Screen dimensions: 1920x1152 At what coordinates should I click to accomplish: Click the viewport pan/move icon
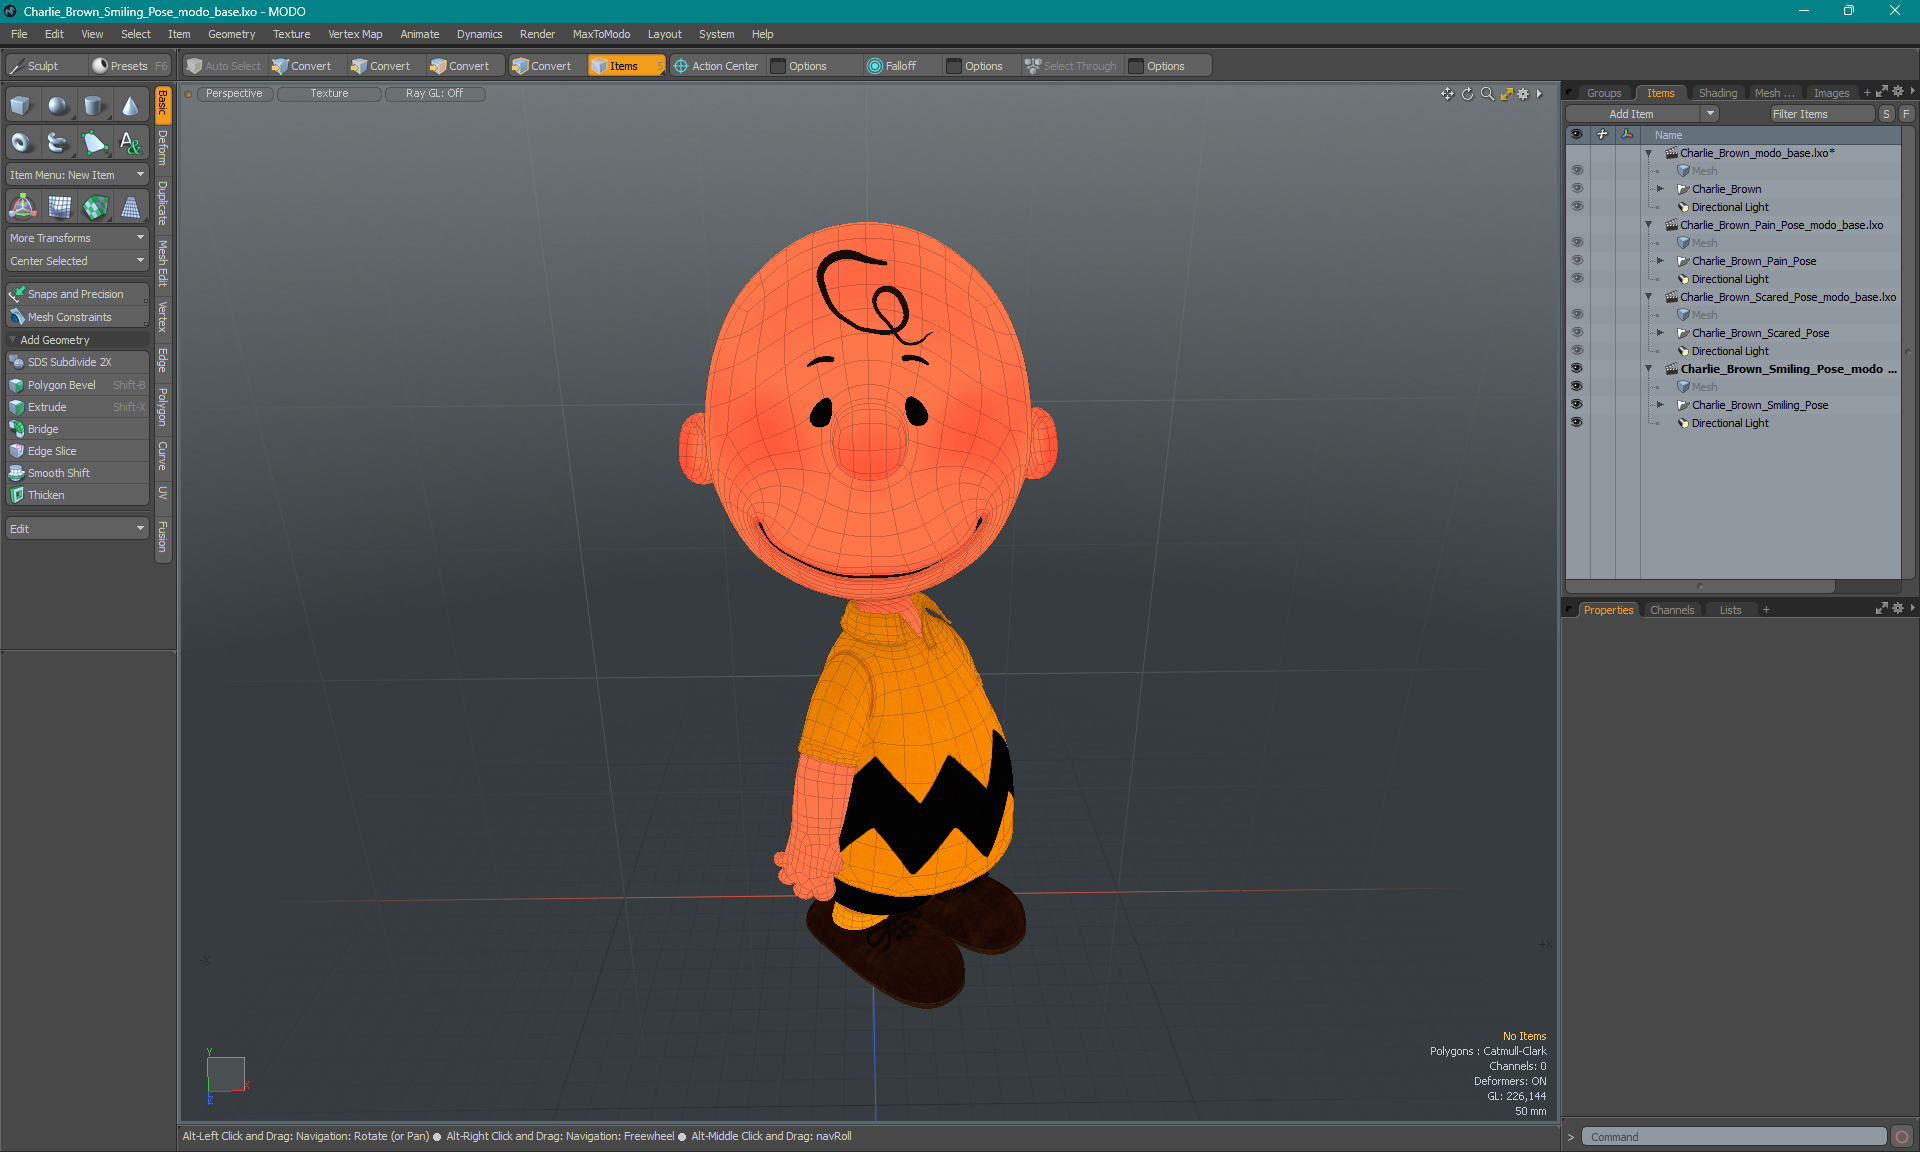[1447, 94]
